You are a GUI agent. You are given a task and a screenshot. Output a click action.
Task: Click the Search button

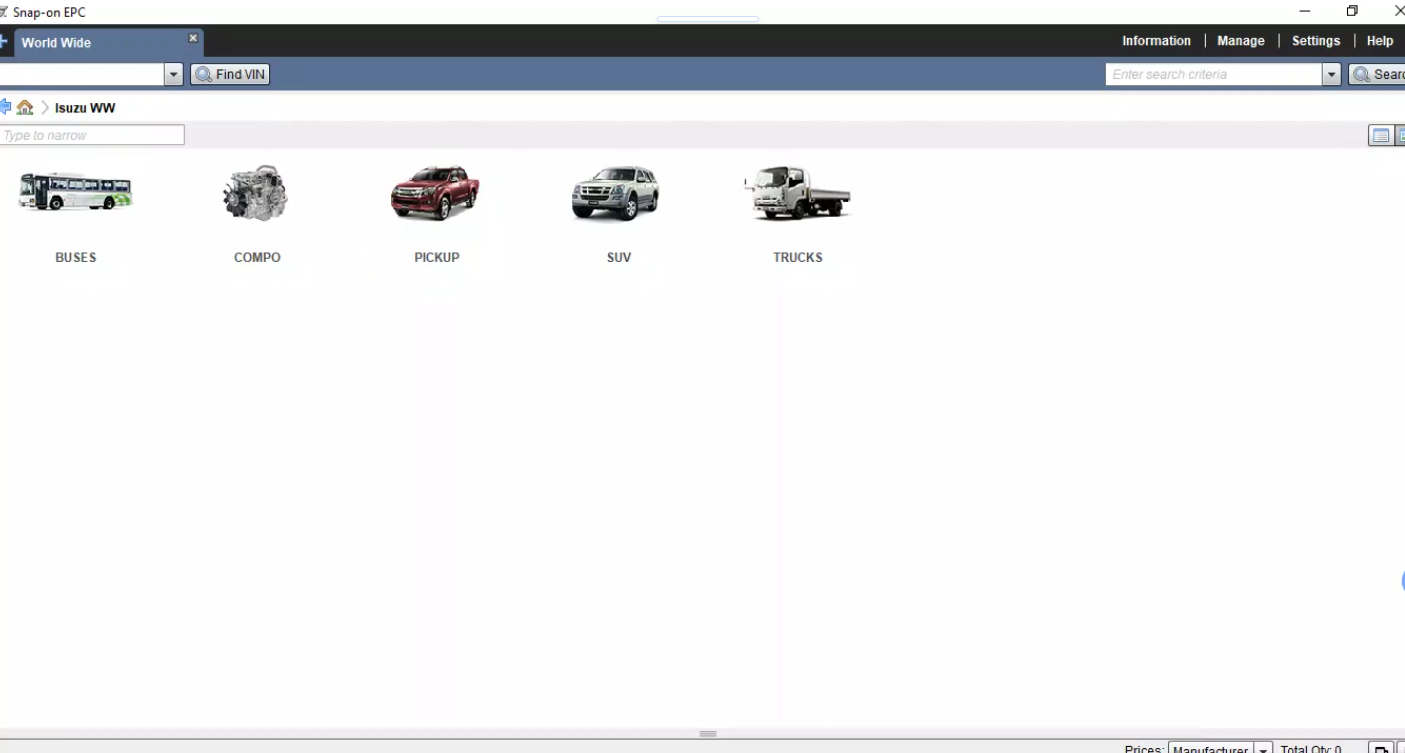point(1377,74)
